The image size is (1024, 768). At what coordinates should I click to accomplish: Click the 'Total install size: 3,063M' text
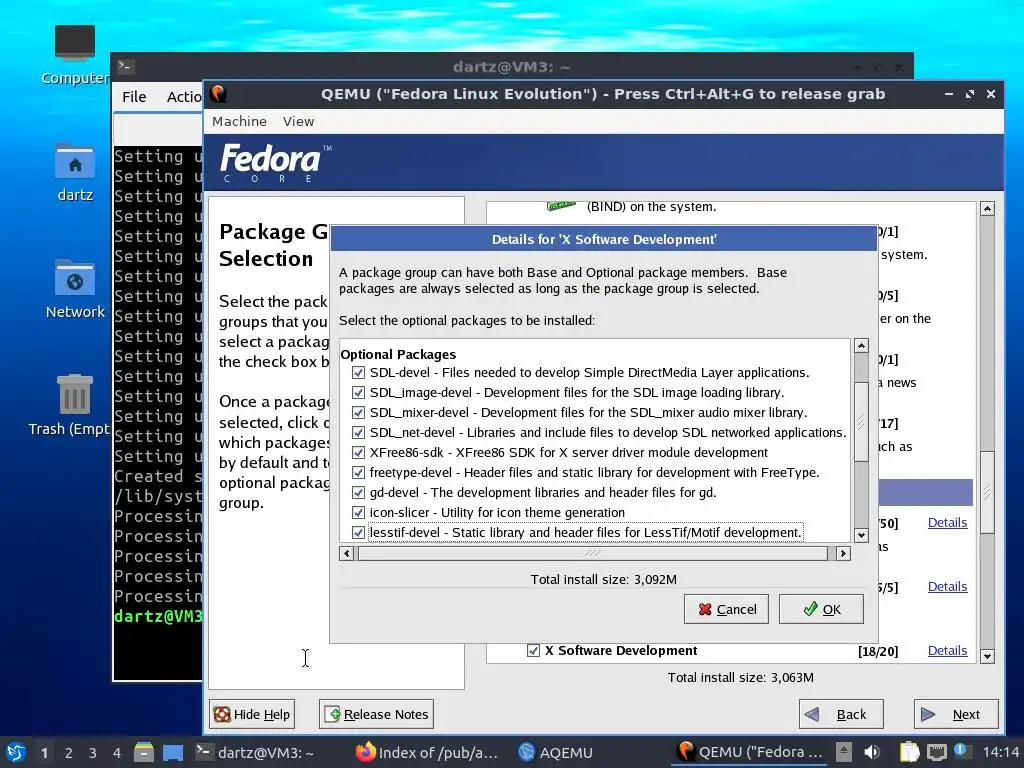click(x=740, y=678)
